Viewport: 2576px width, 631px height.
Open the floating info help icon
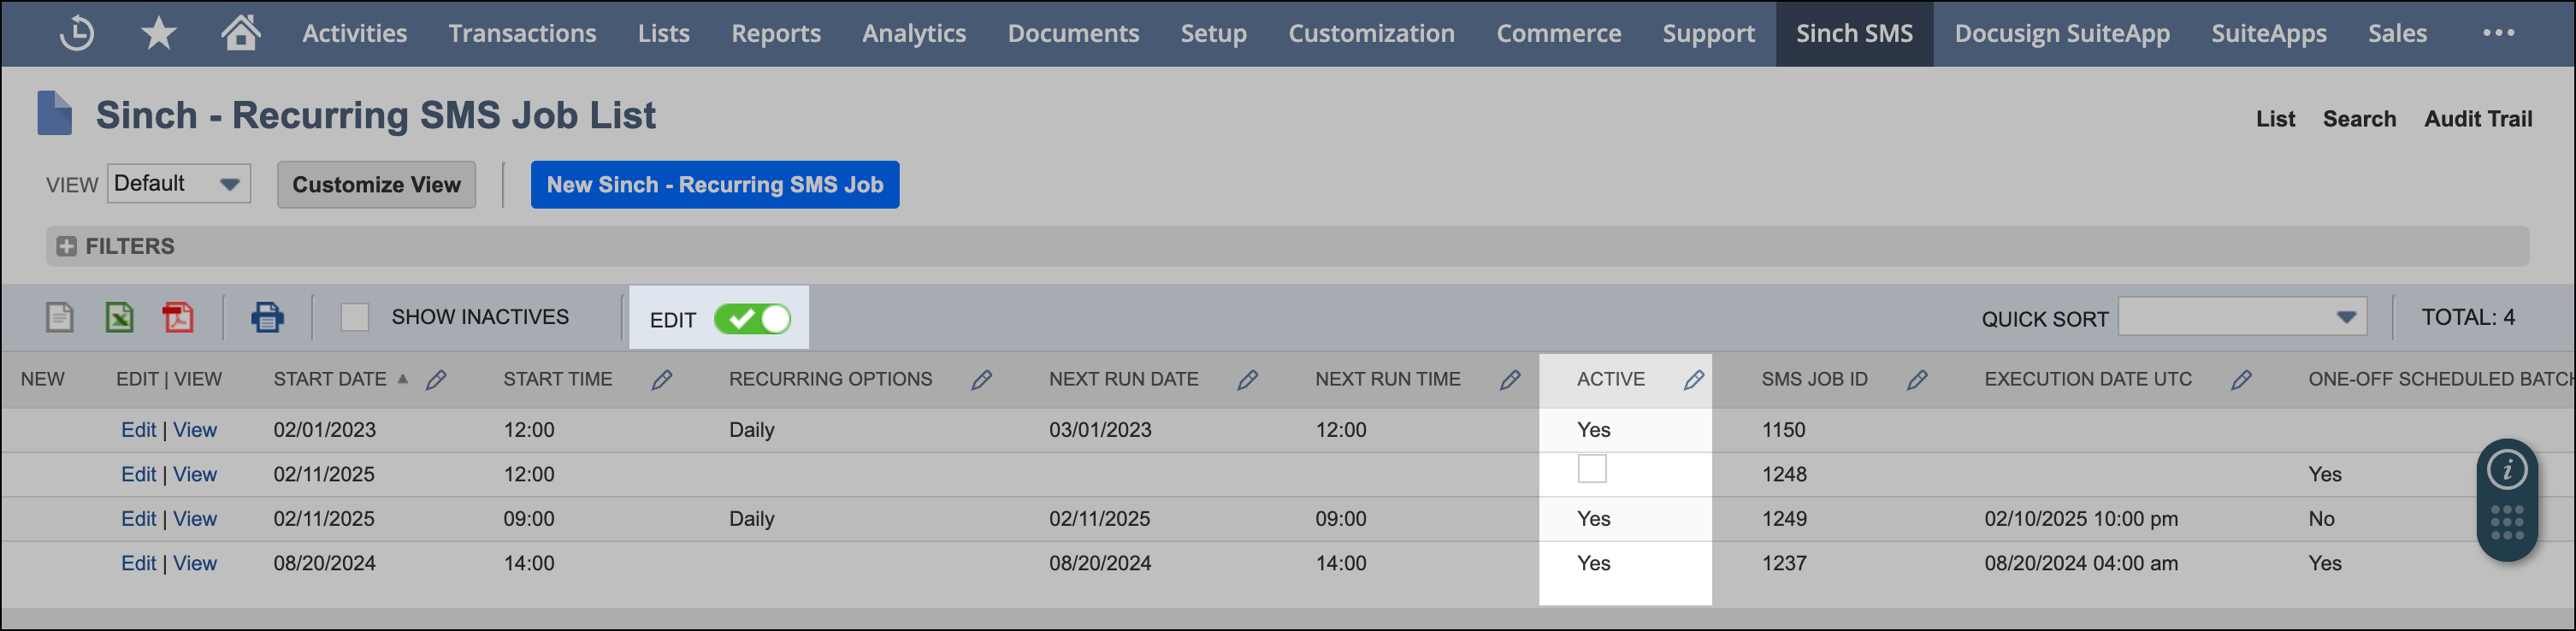coord(2507,469)
